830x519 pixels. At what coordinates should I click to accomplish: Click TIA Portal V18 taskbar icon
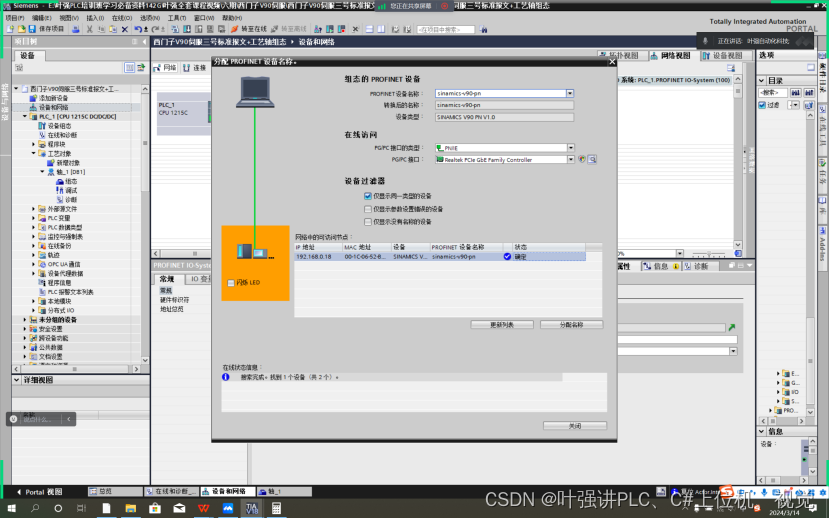[252, 508]
